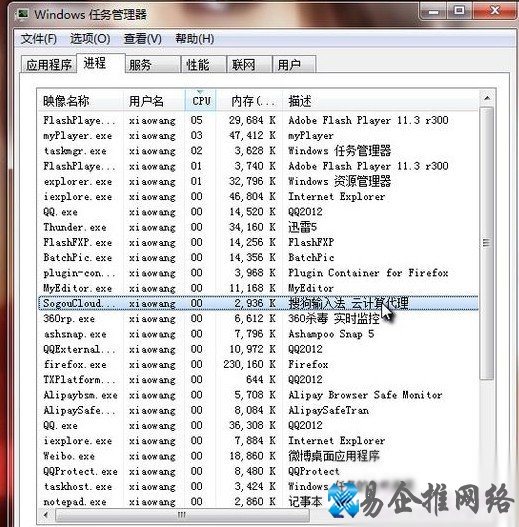Open the 帮助(H) menu

(195, 39)
